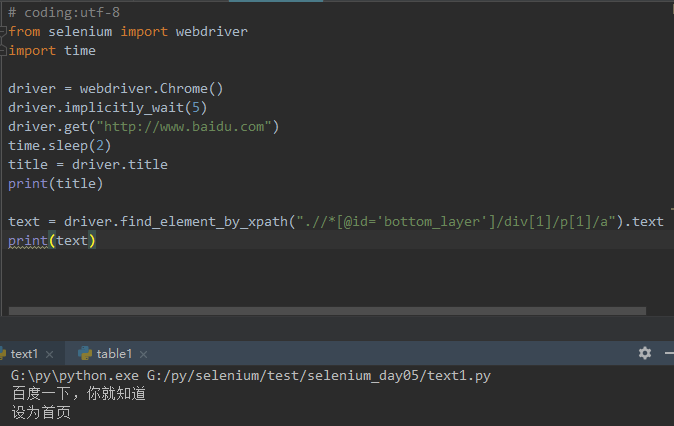
Task: Click the '百度一下，你就知道' output line
Action: (78, 394)
